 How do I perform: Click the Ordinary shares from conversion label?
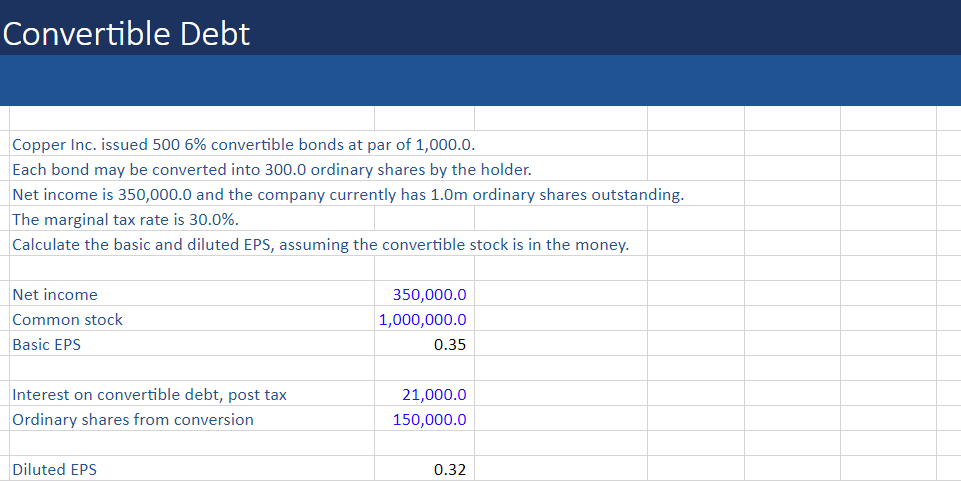[133, 420]
